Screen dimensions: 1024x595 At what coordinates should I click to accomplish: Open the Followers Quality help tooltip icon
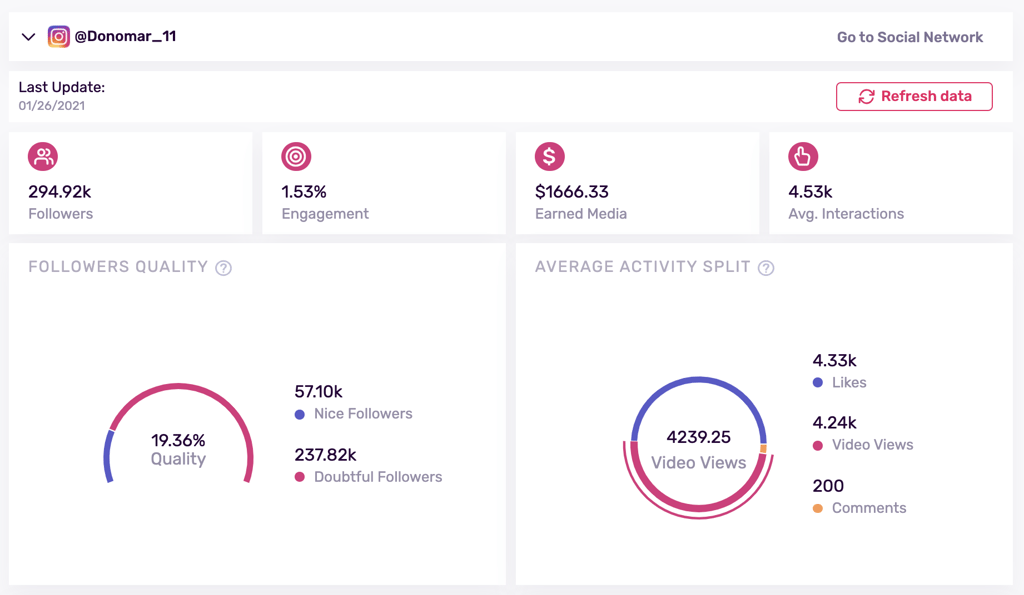point(223,267)
